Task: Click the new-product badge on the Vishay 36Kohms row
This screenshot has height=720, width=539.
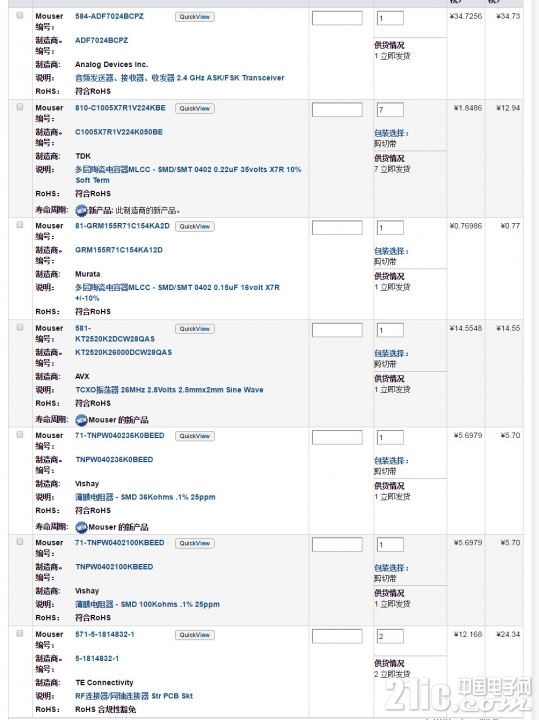Action: click(81, 527)
